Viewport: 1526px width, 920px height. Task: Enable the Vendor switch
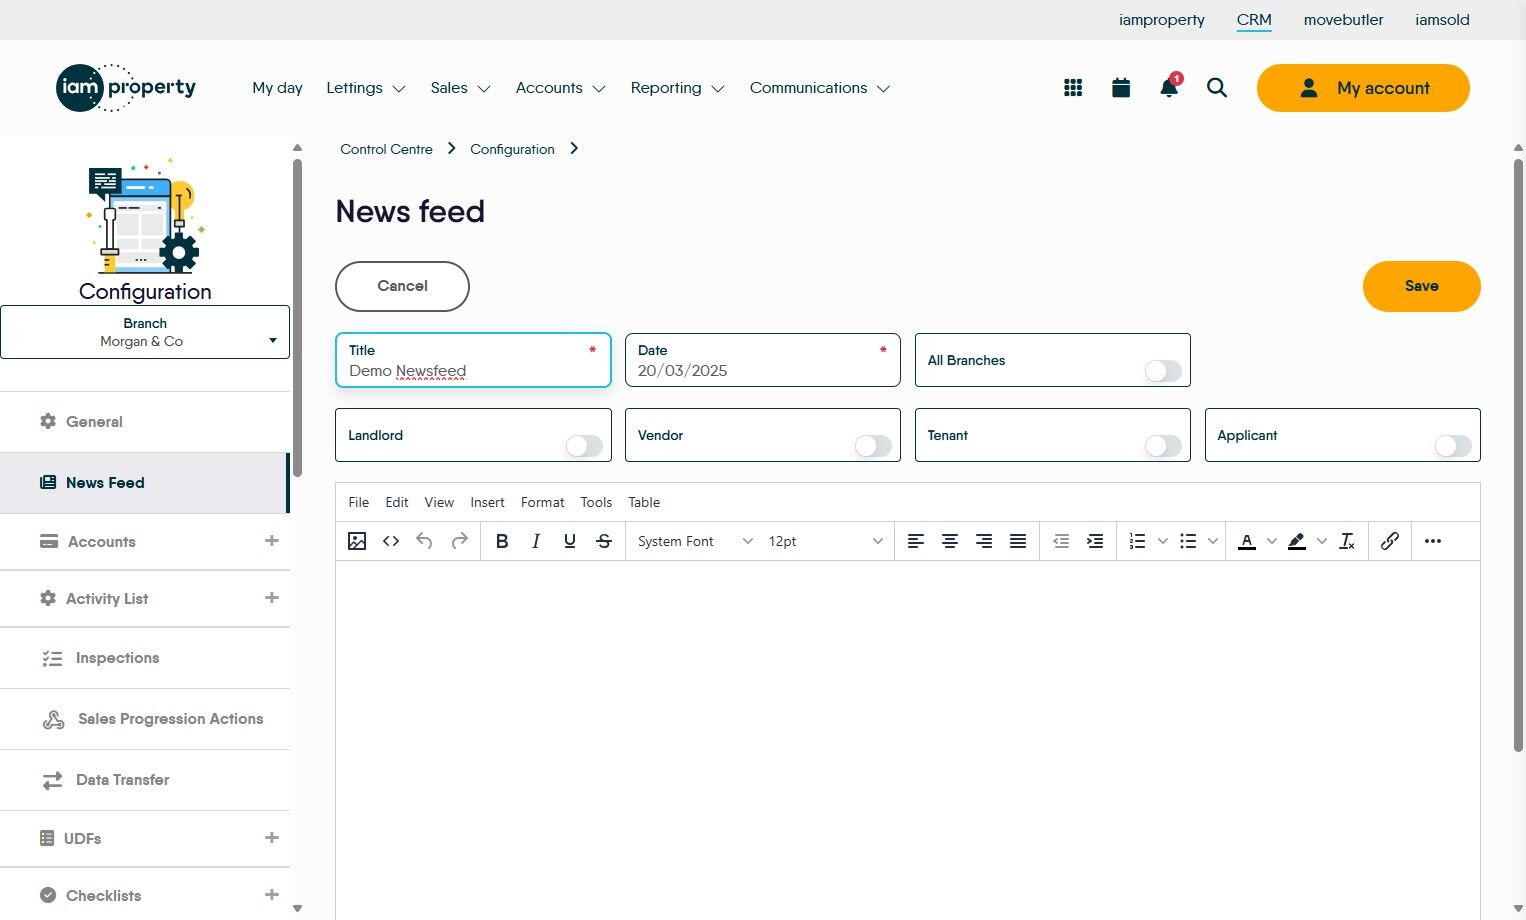[x=873, y=446]
